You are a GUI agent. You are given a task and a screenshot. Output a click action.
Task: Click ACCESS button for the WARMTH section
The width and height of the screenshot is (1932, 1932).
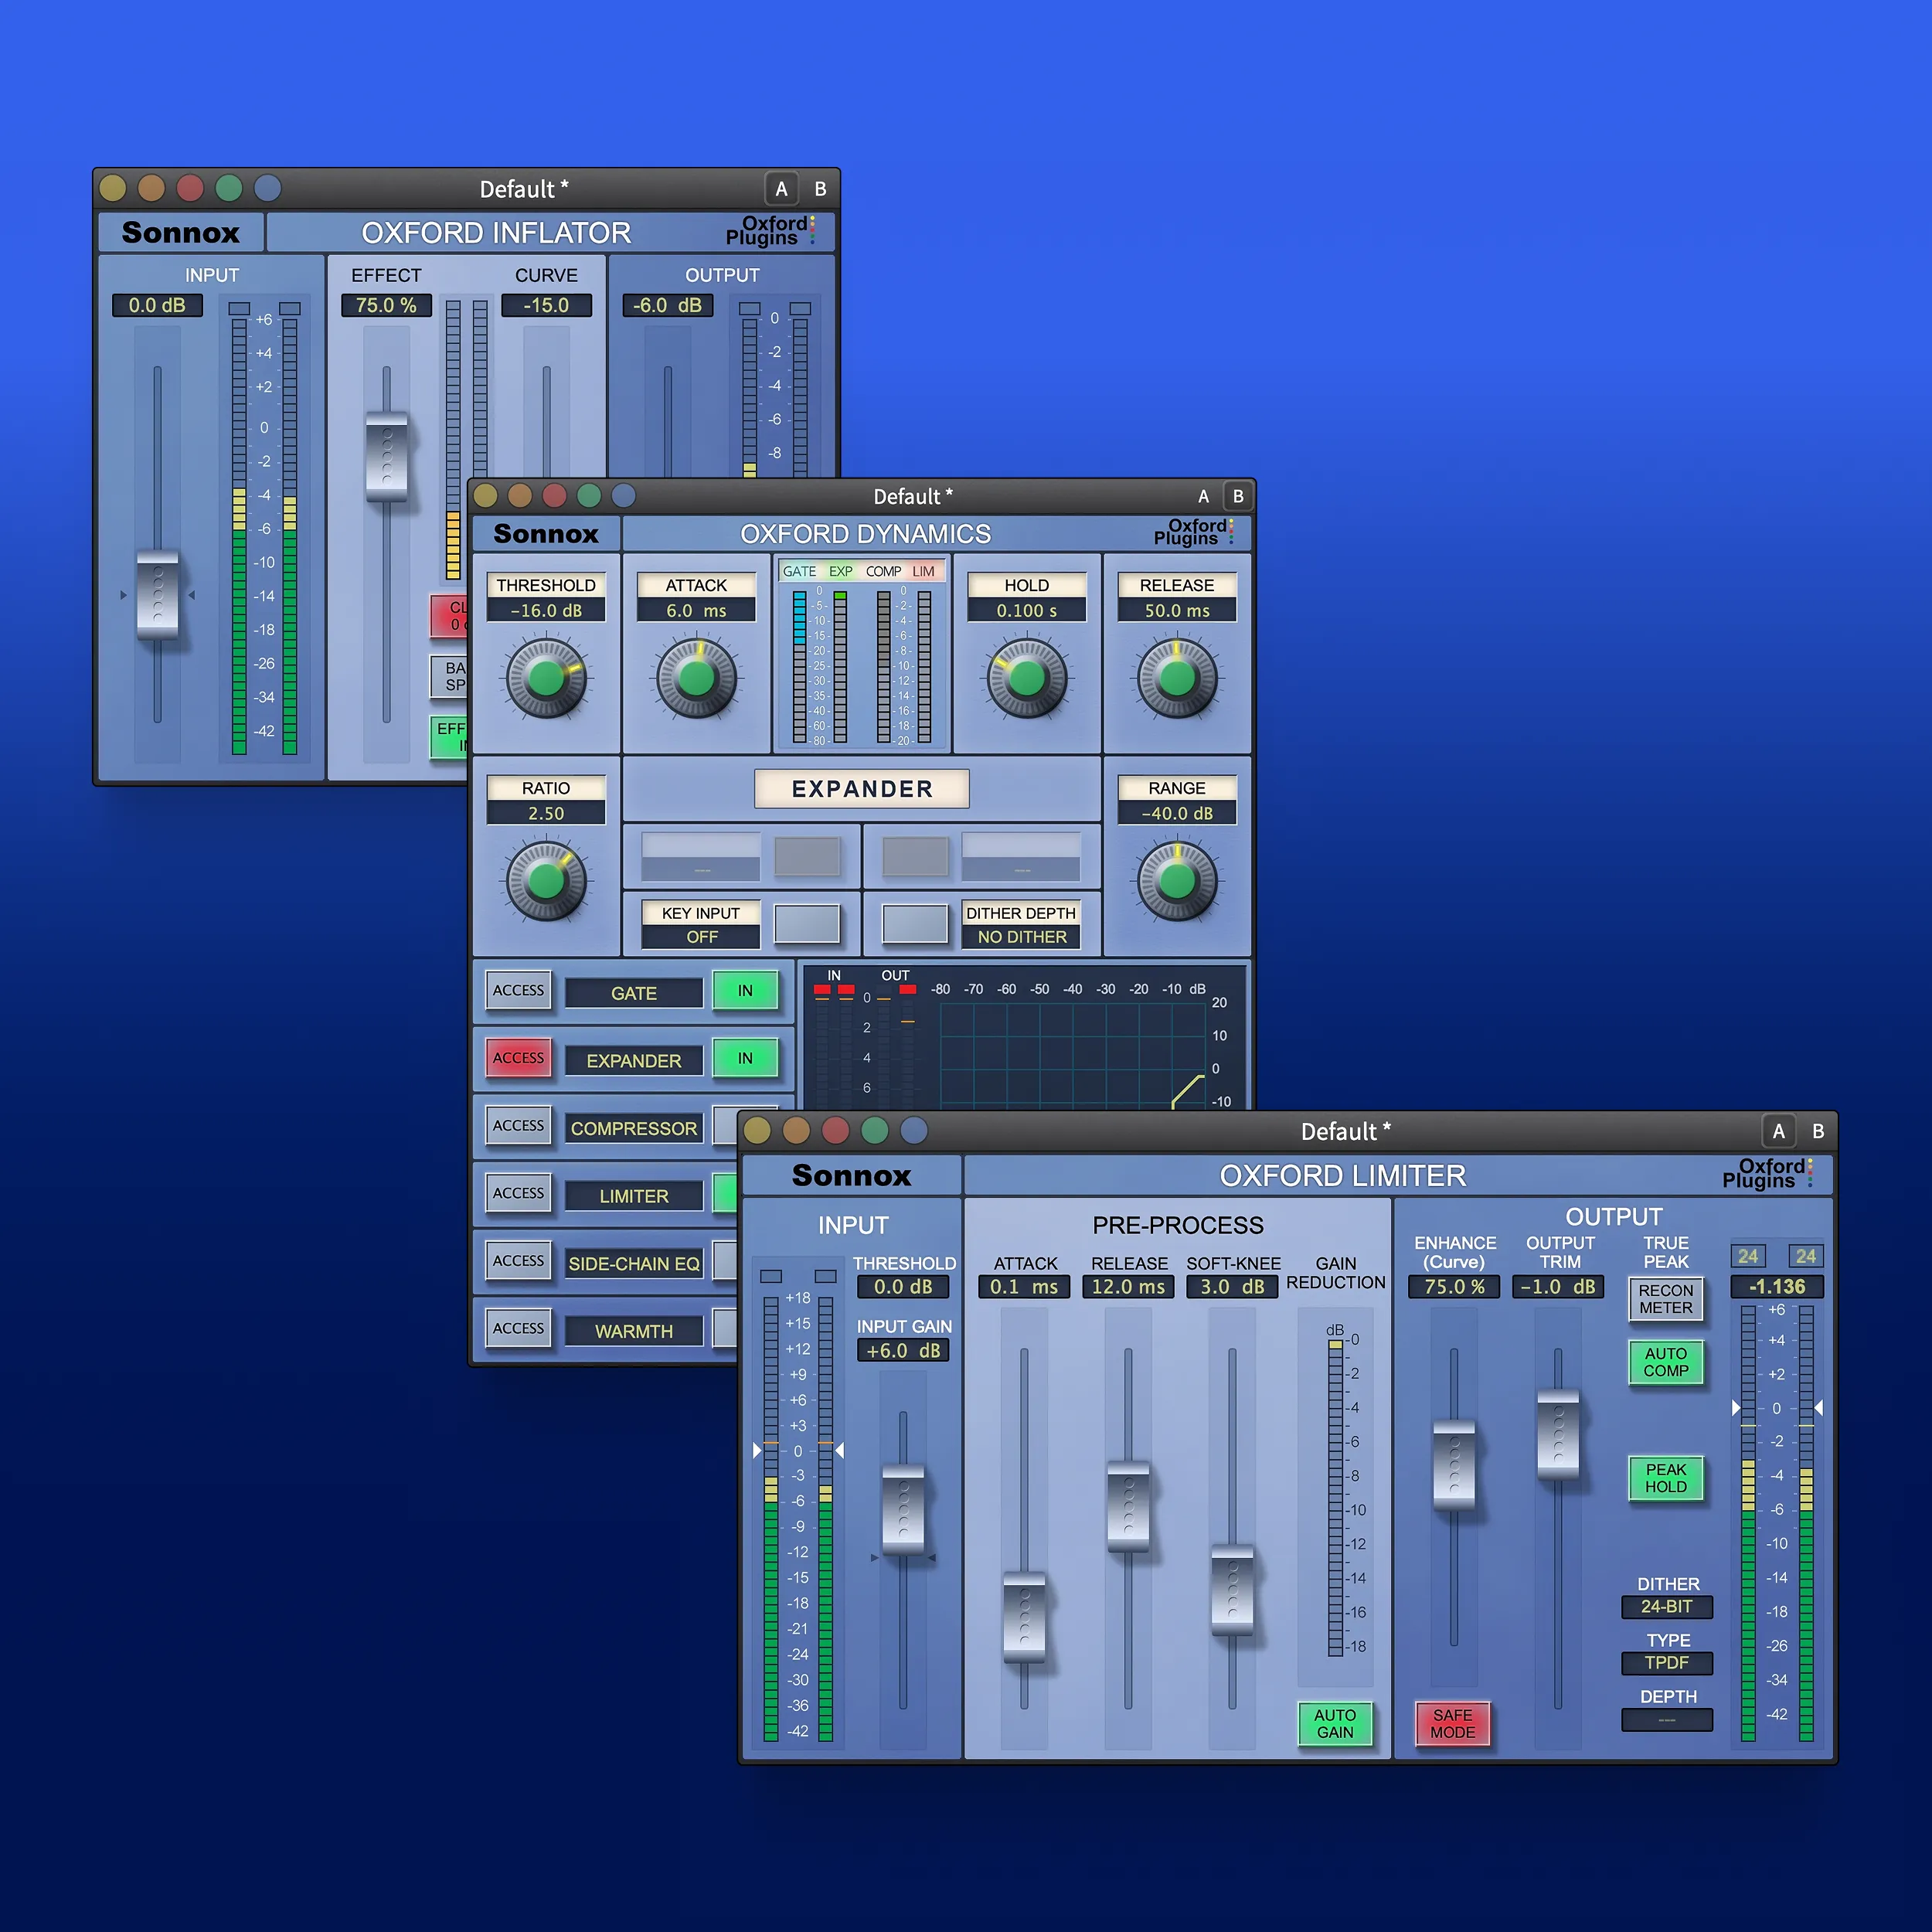pyautogui.click(x=519, y=1328)
